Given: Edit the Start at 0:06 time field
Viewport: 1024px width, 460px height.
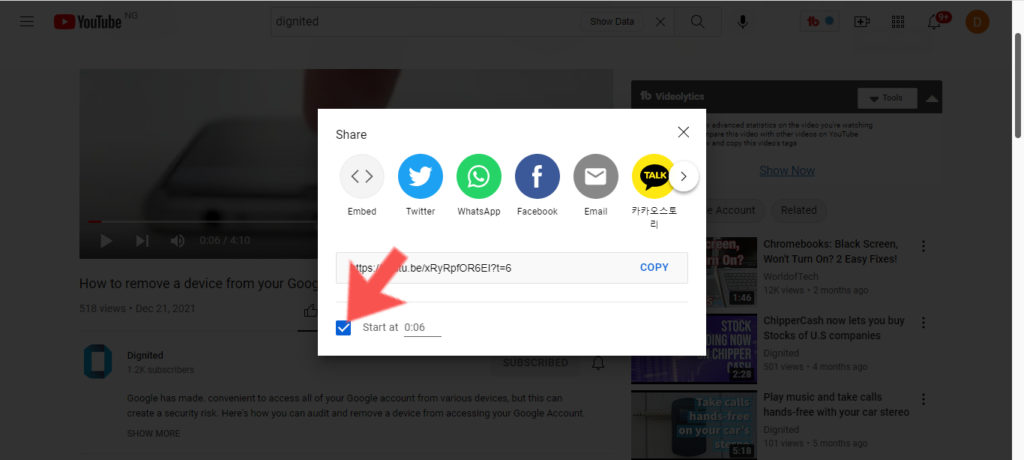Looking at the screenshot, I should (422, 327).
